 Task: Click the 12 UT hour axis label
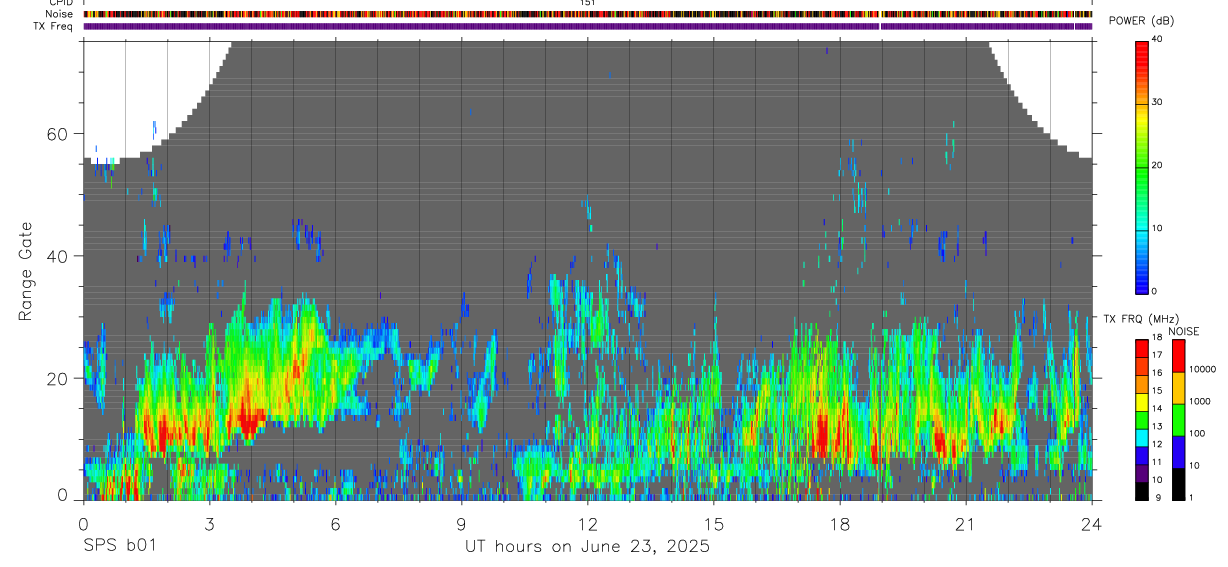[587, 524]
